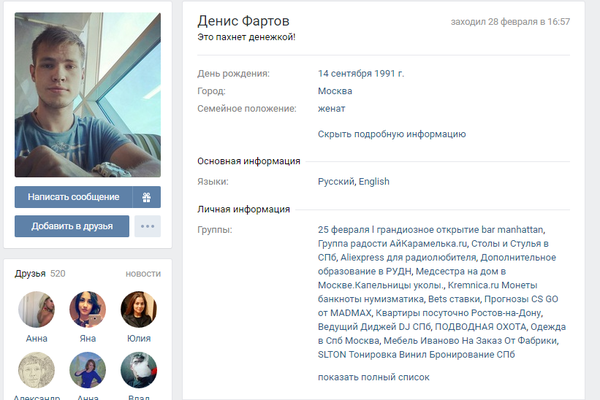Screen dimensions: 600x400
Task: Open friend Яна's avatar
Action: click(88, 309)
